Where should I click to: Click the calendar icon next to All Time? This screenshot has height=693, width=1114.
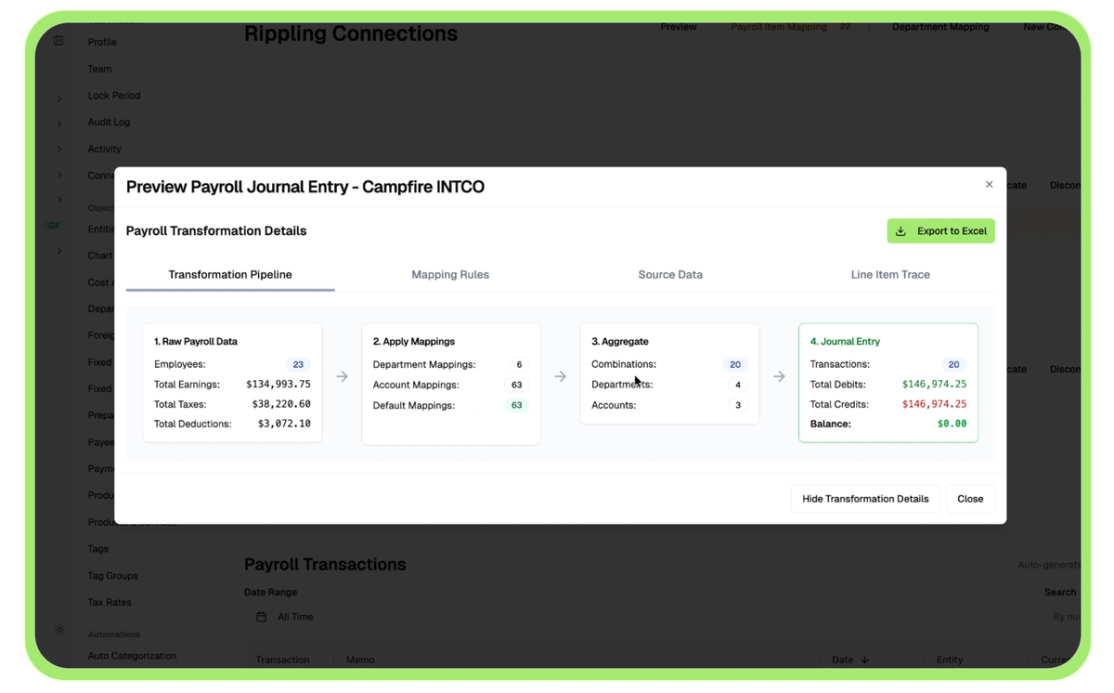261,617
